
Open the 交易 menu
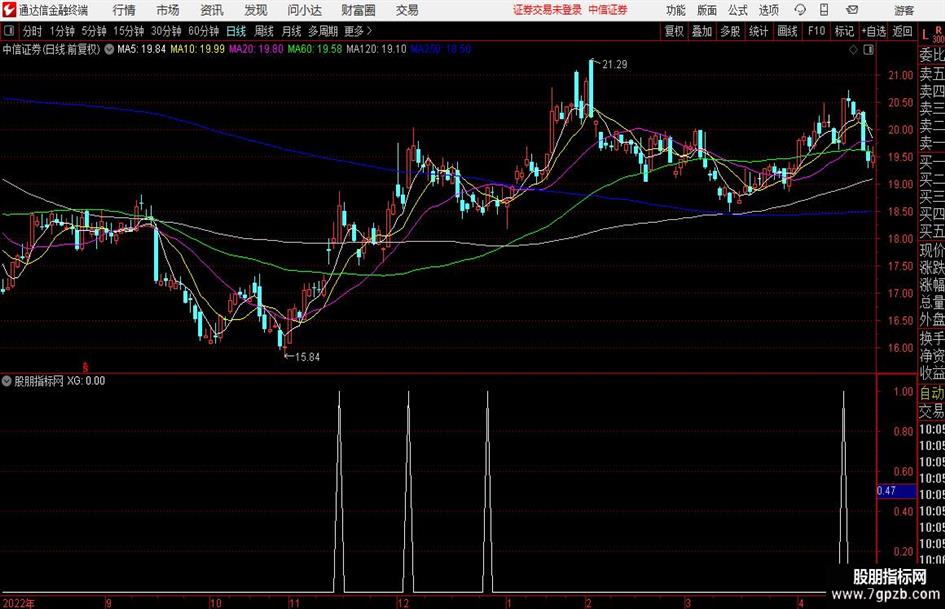407,10
